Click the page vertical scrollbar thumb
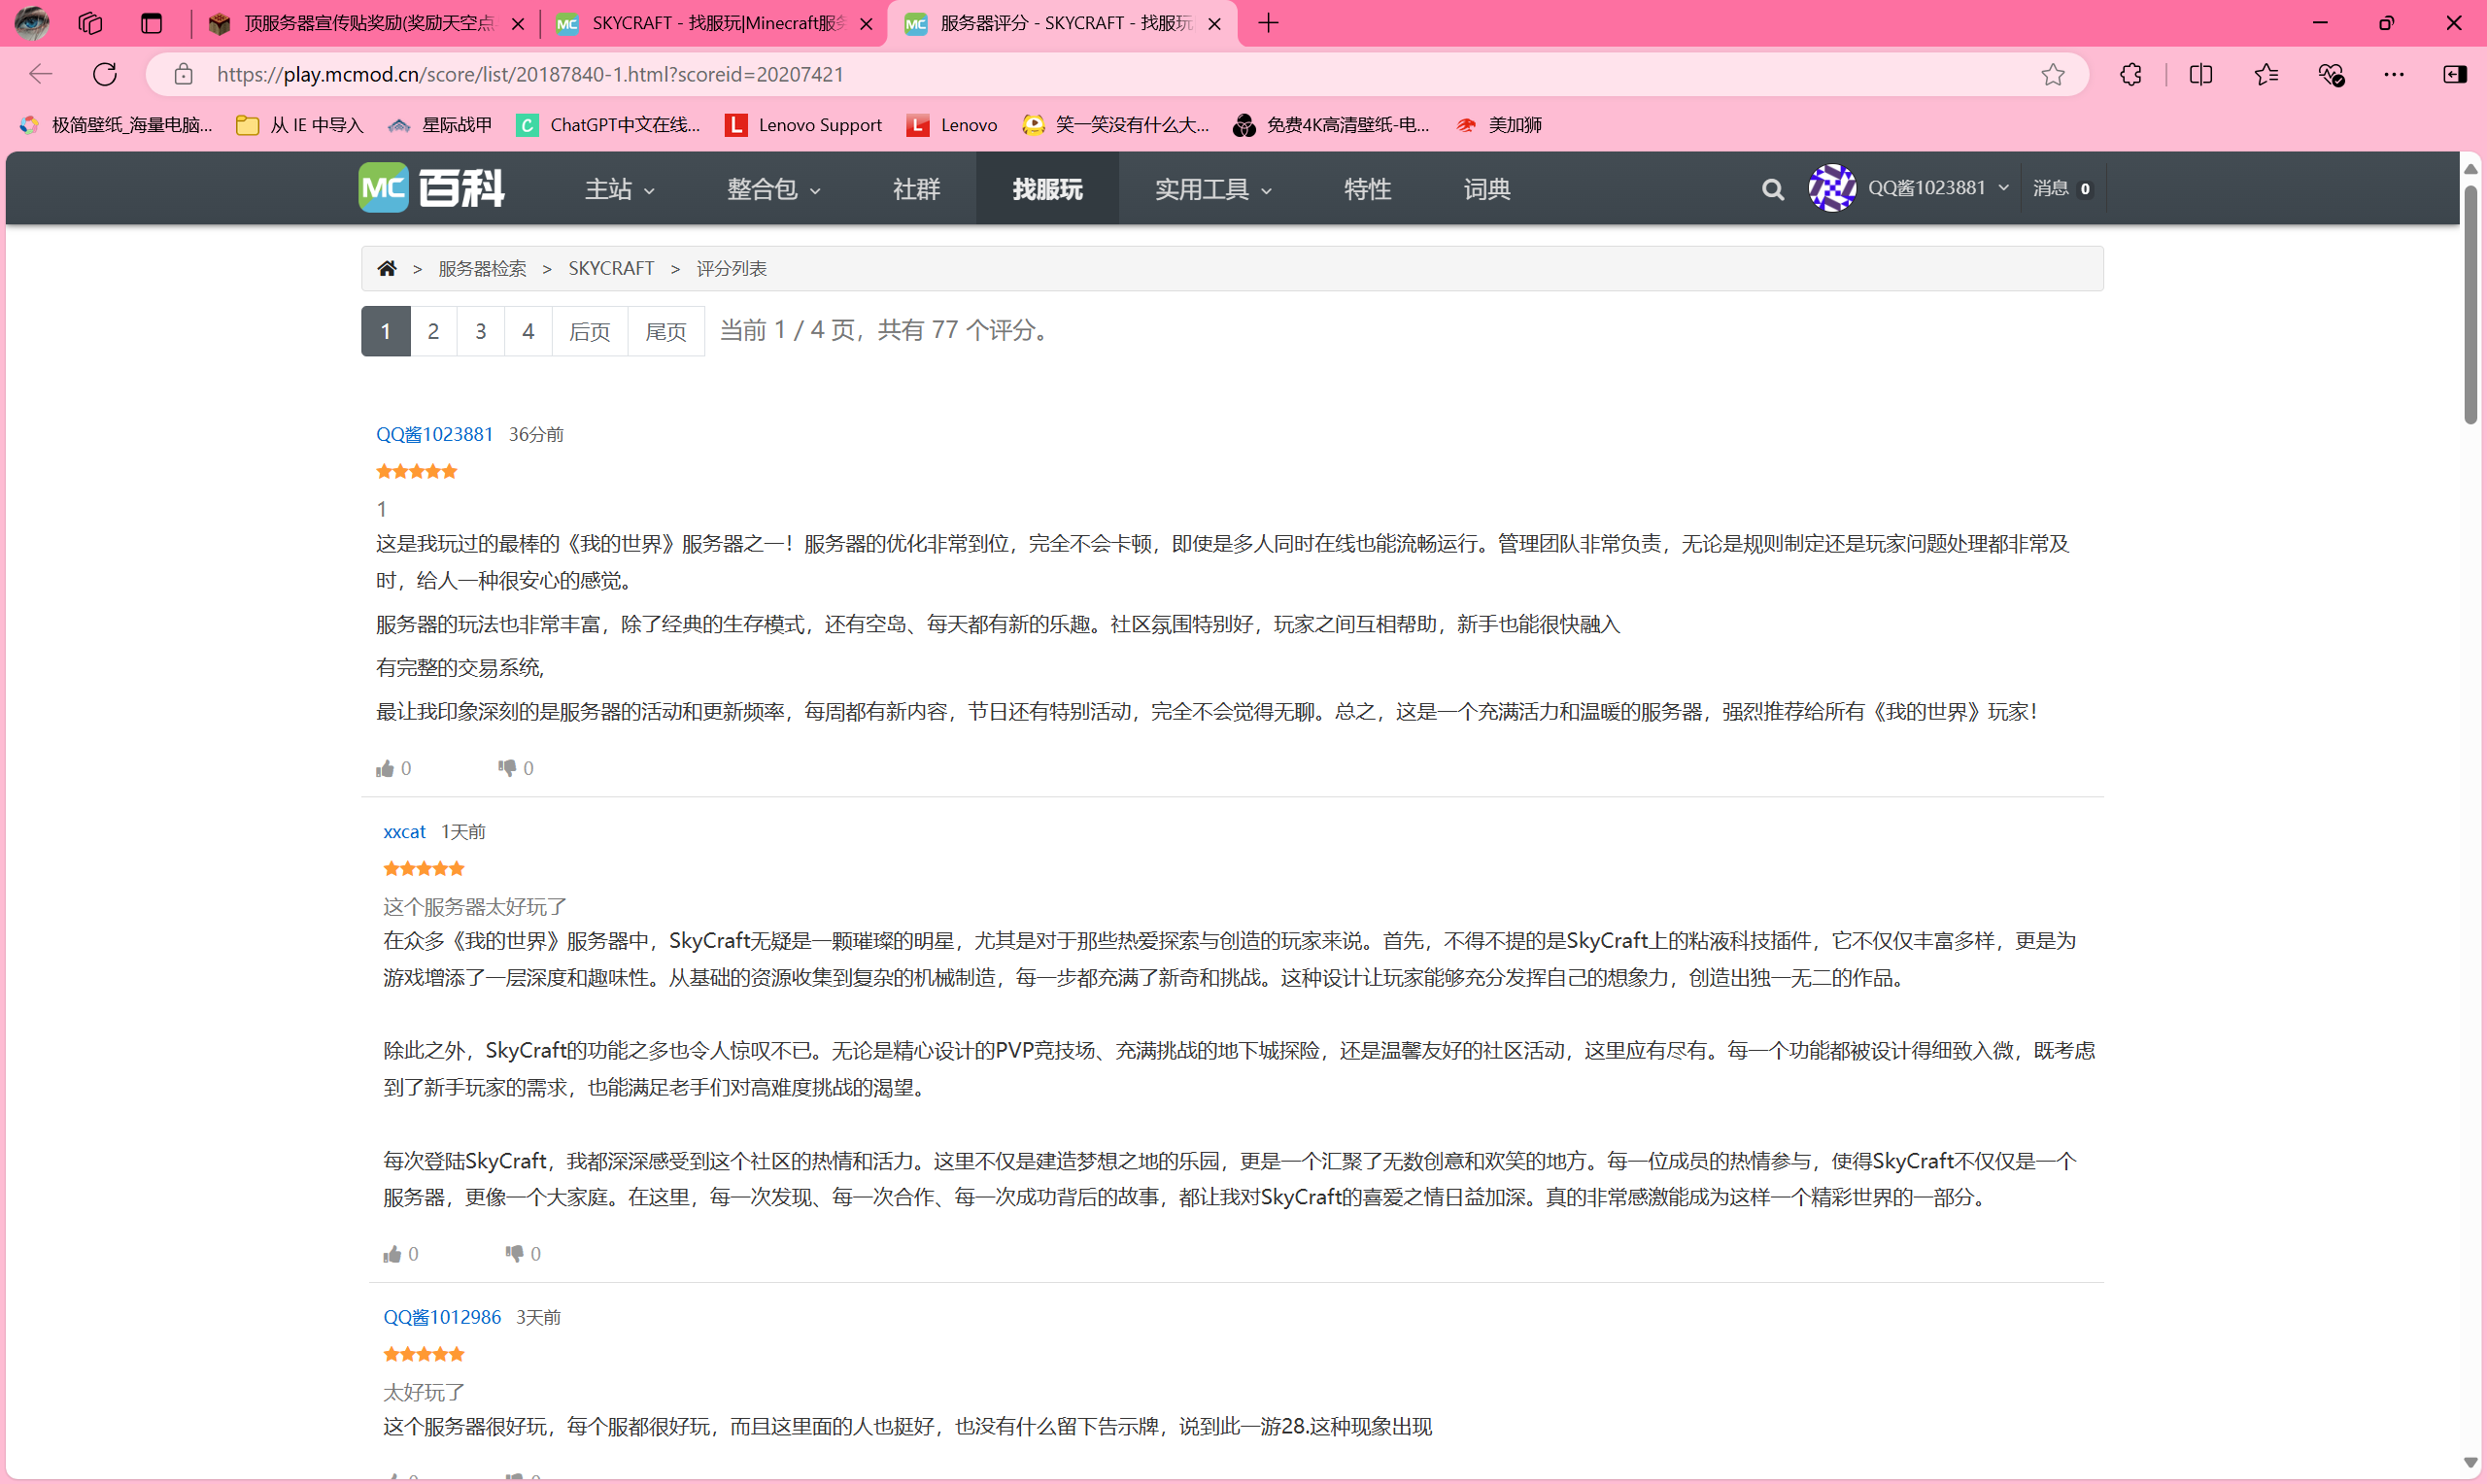This screenshot has width=2487, height=1484. [x=2470, y=302]
